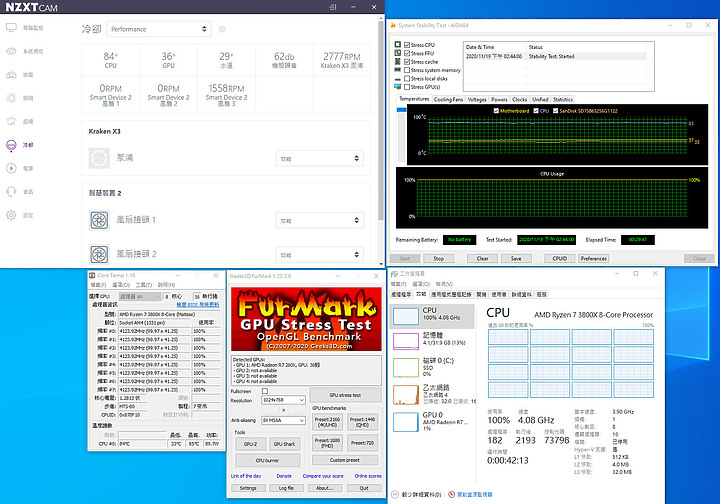This screenshot has height=504, width=720.
Task: Open the FurMark Log file button
Action: [x=286, y=488]
